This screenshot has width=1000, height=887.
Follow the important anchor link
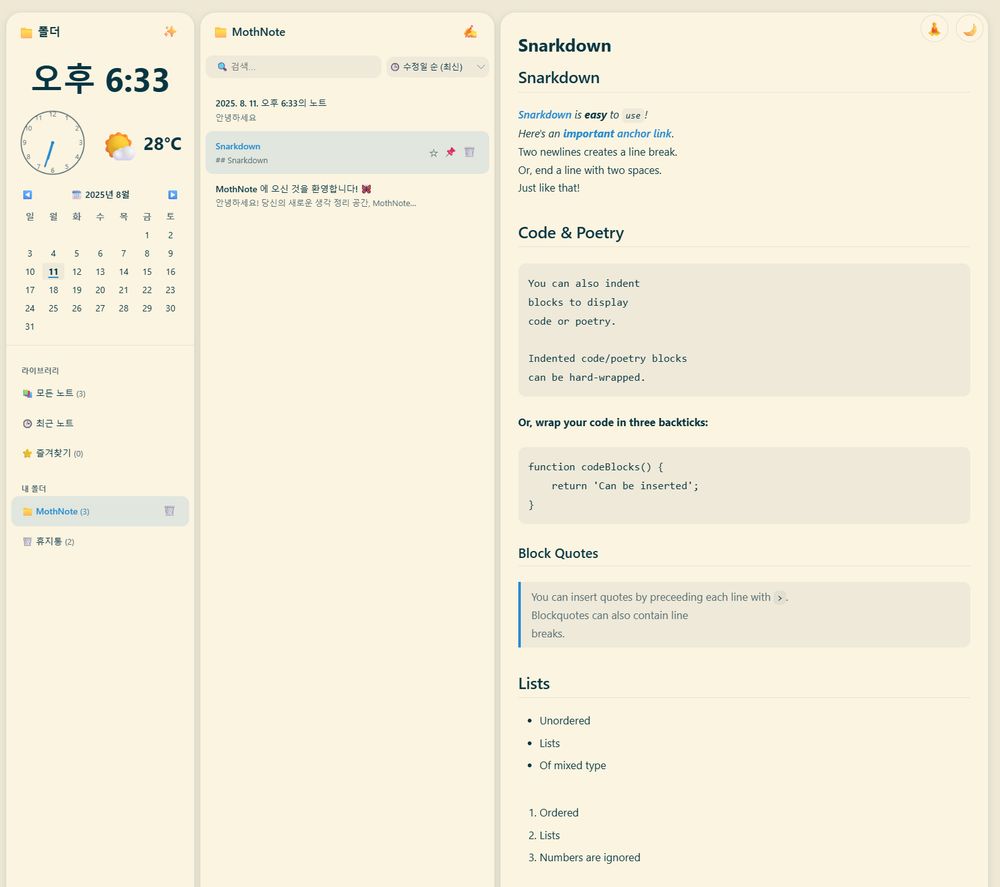[617, 133]
